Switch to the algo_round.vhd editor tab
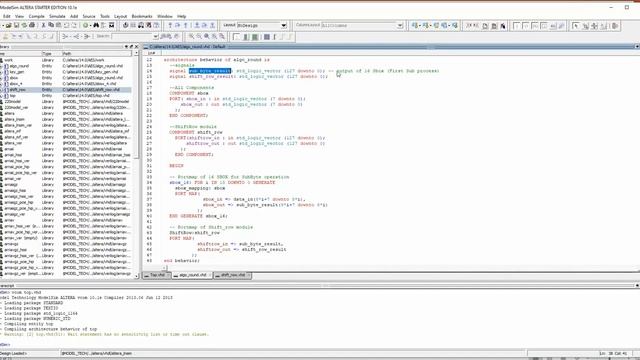 pos(192,276)
